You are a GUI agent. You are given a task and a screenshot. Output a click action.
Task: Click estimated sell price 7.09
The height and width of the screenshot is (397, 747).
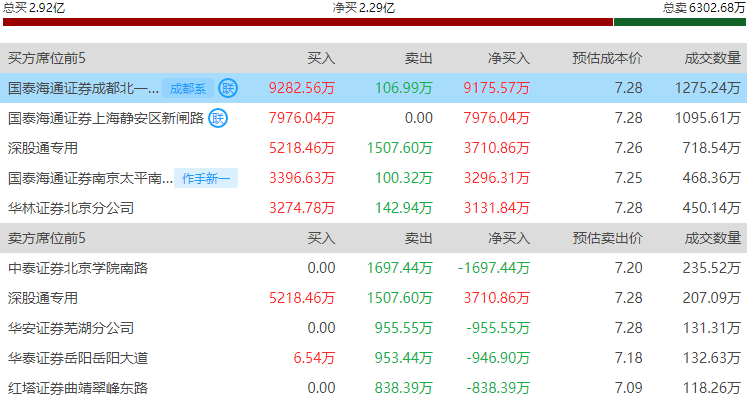(x=628, y=388)
